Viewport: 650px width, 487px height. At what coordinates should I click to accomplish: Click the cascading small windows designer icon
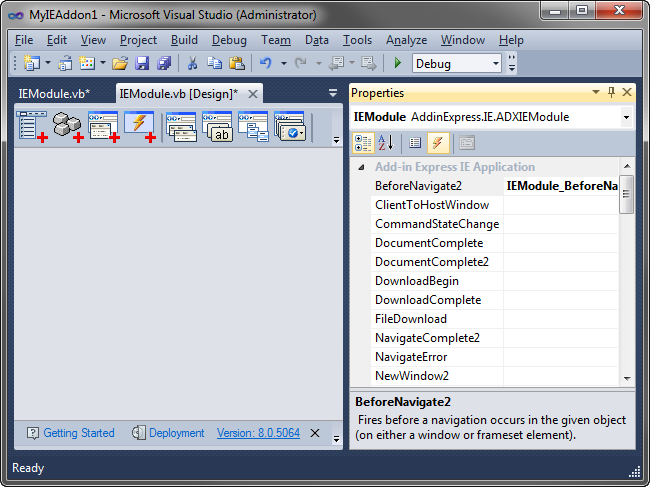pyautogui.click(x=253, y=127)
